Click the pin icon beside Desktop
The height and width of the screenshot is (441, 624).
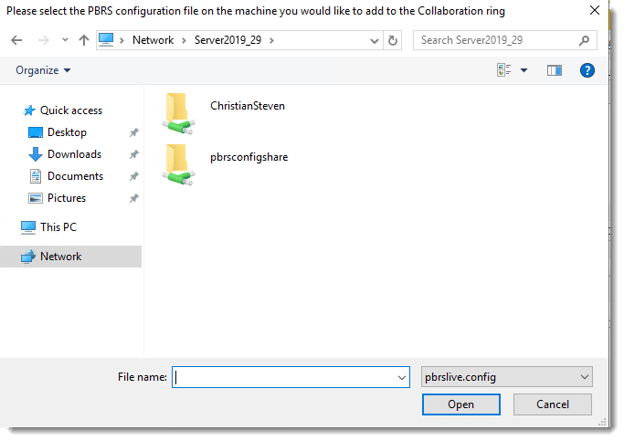[x=134, y=133]
